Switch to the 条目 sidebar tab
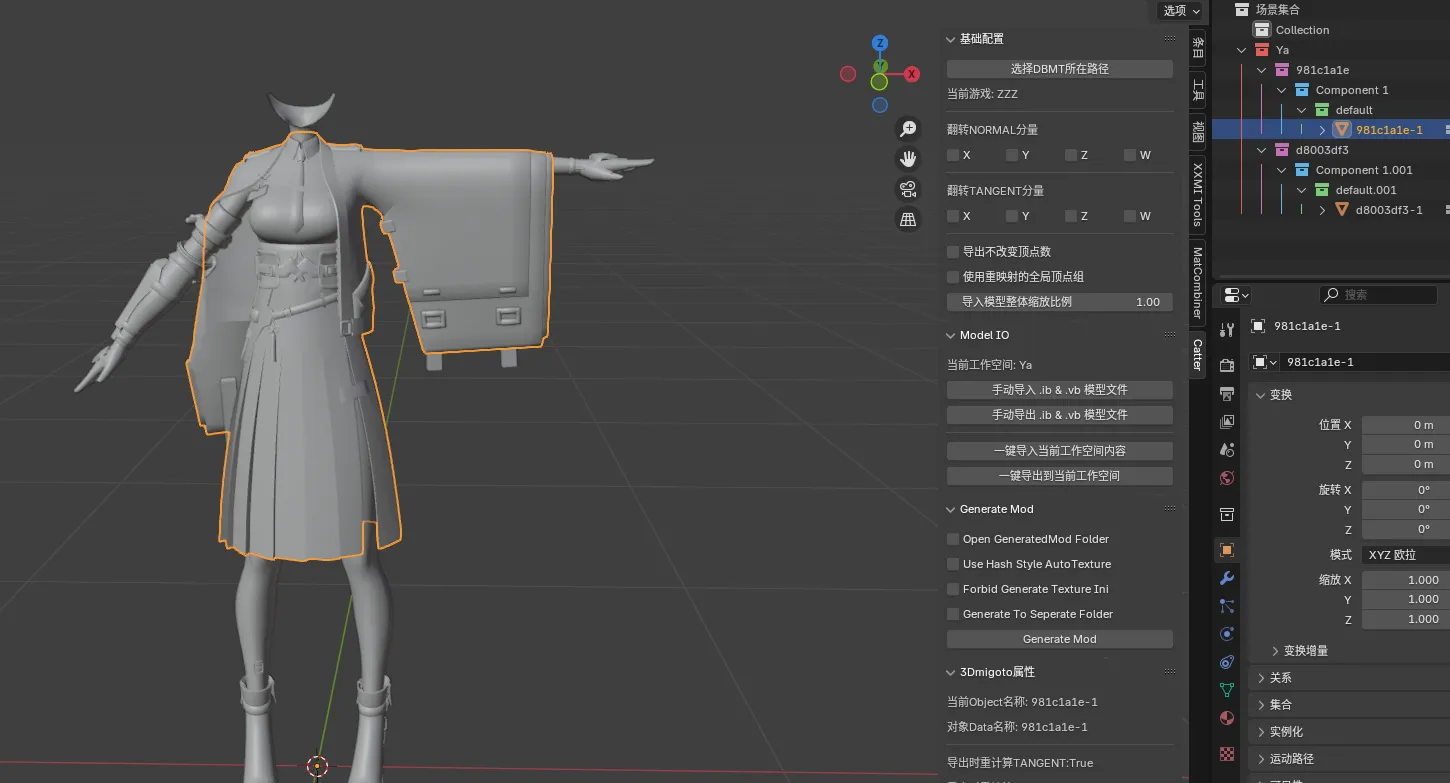 [1198, 47]
